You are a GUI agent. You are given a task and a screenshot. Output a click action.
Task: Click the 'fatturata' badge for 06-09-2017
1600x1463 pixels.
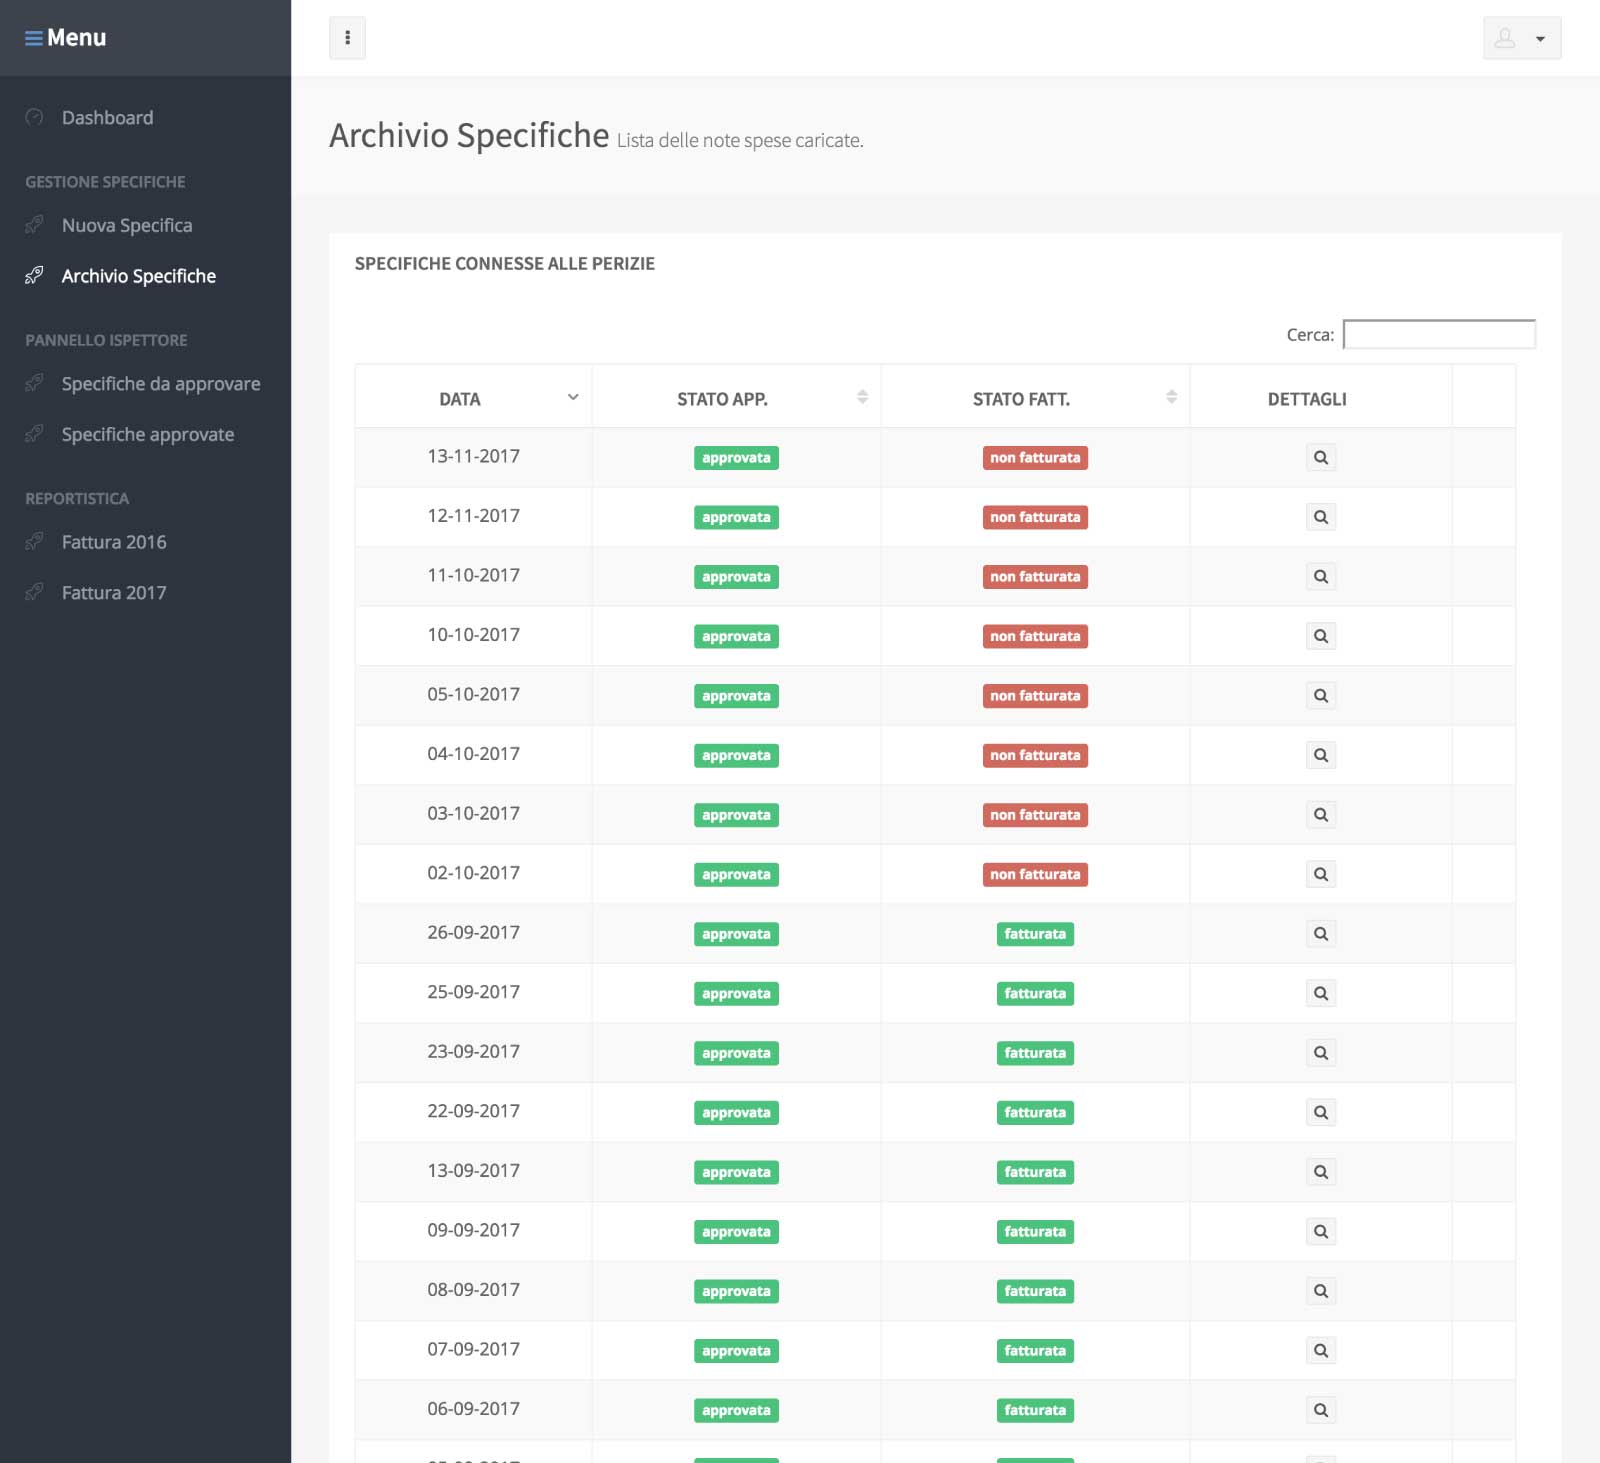point(1035,1410)
